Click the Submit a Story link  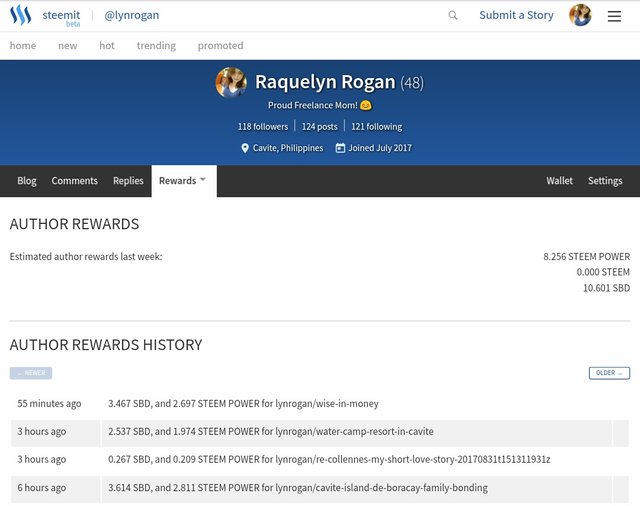point(516,15)
